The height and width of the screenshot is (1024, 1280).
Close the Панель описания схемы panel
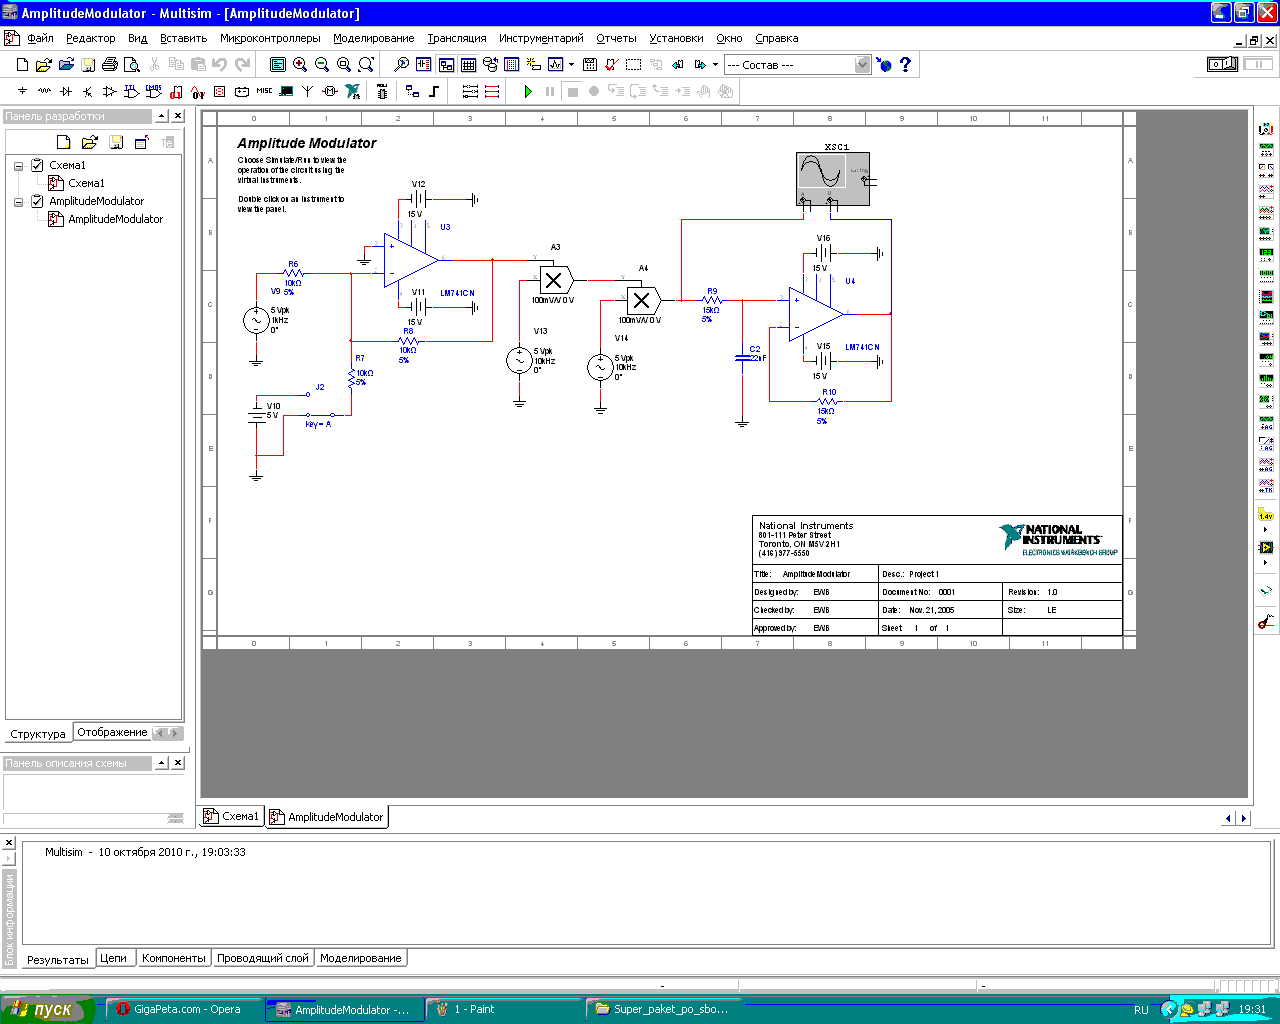click(x=178, y=763)
